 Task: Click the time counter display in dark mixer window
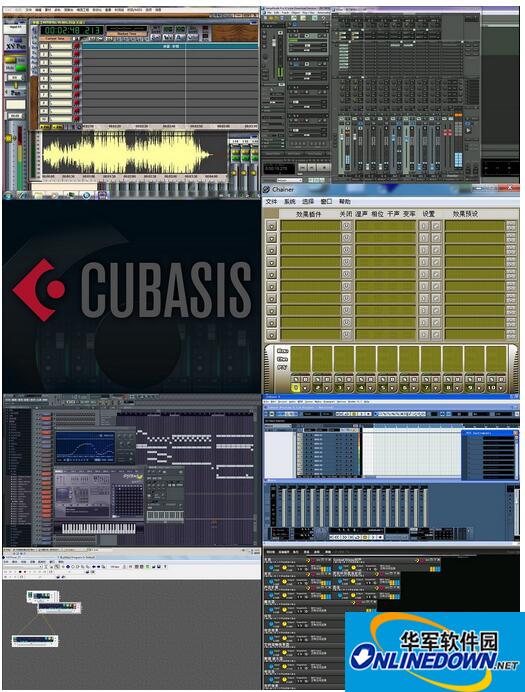[278, 168]
